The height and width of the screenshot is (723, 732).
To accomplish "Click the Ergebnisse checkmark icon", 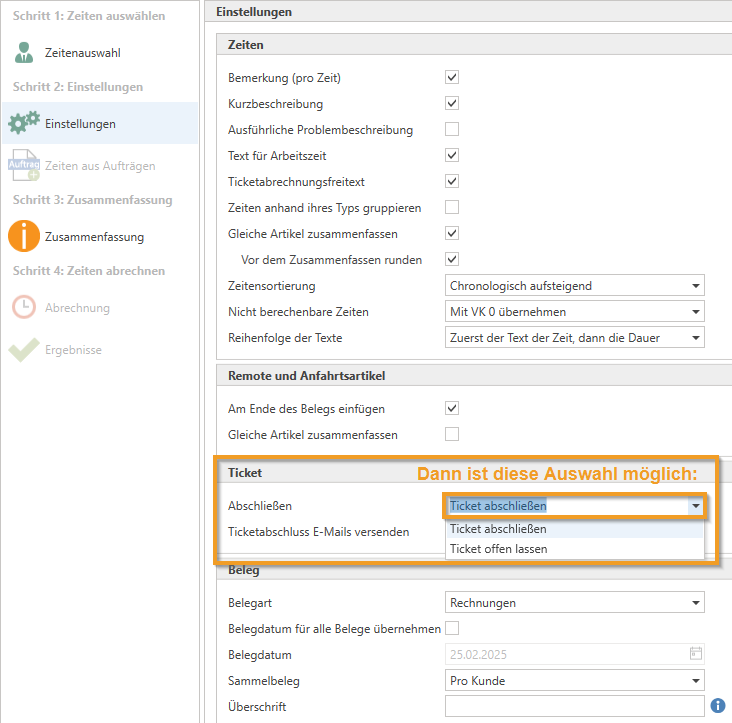I will (x=24, y=350).
